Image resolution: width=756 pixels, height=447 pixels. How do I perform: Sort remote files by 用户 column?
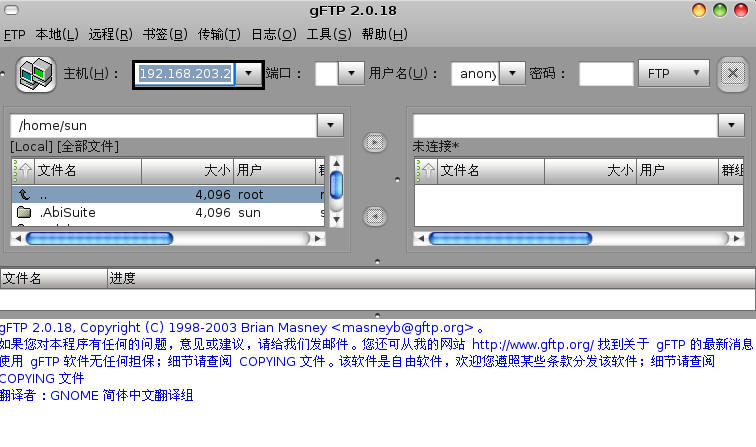pyautogui.click(x=677, y=170)
